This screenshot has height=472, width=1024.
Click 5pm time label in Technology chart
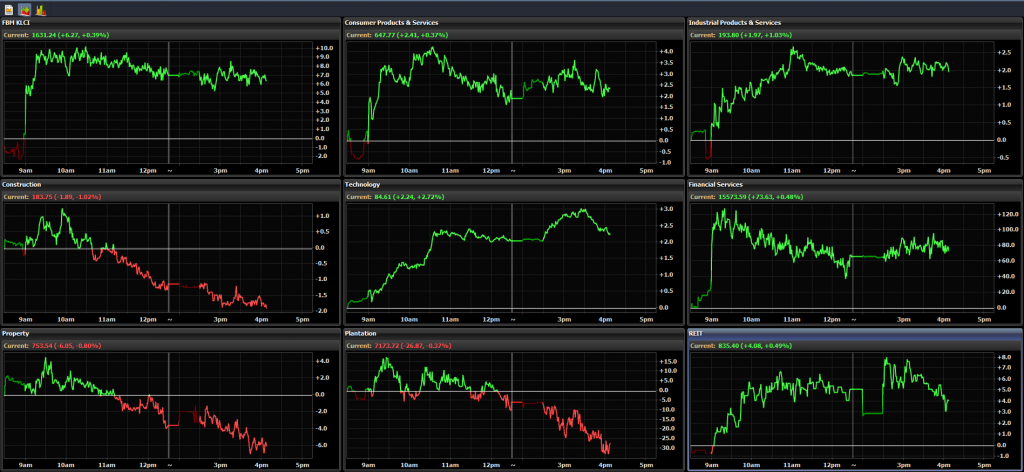646,319
